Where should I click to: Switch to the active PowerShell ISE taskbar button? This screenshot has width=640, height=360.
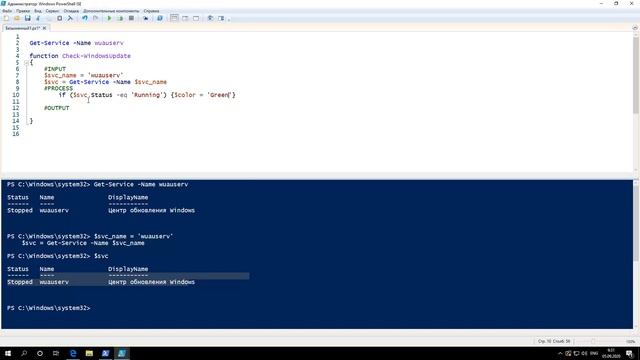click(122, 353)
